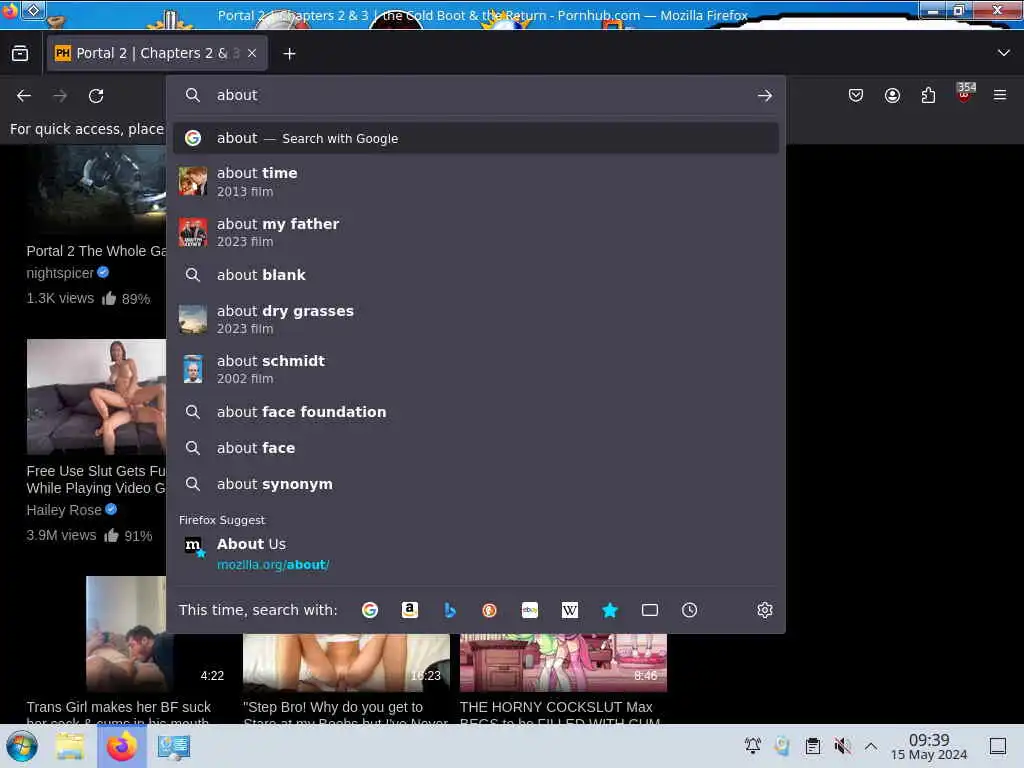The height and width of the screenshot is (768, 1024).
Task: Search this time with Amazon
Action: pos(409,610)
